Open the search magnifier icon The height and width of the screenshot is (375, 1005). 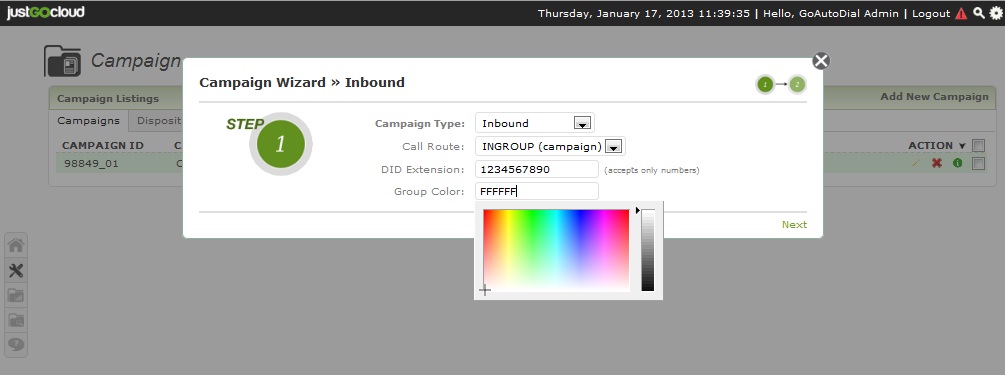point(979,13)
